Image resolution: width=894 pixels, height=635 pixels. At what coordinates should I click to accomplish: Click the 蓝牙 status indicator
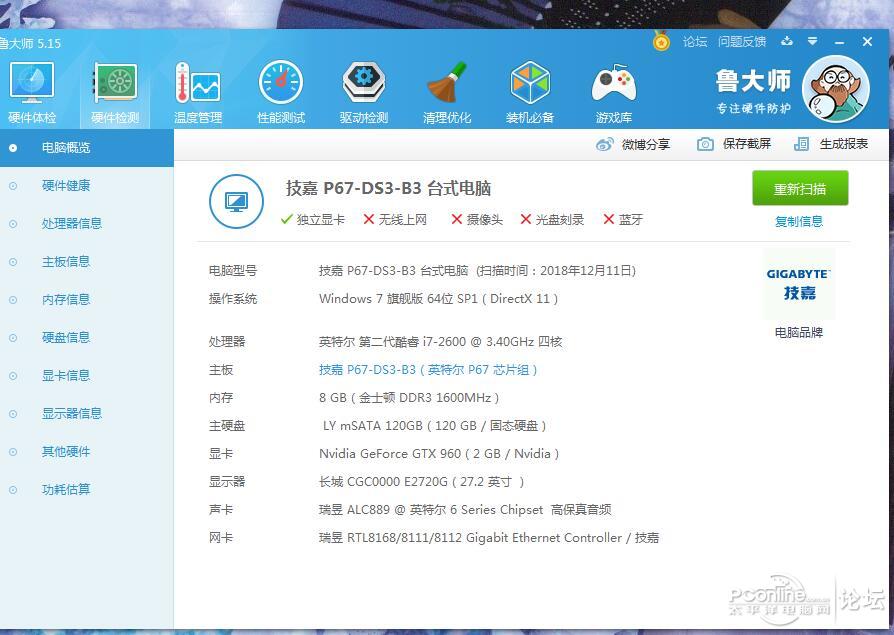623,219
